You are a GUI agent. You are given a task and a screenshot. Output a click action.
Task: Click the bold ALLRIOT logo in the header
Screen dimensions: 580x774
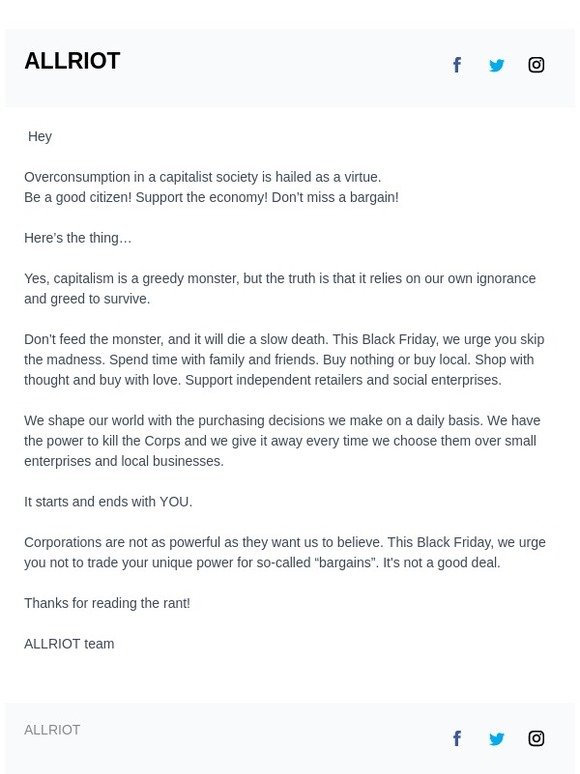click(x=72, y=61)
